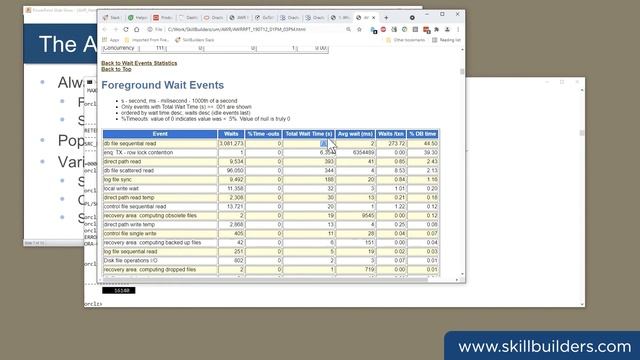
Task: Select the log file sync event cell
Action: (160, 180)
